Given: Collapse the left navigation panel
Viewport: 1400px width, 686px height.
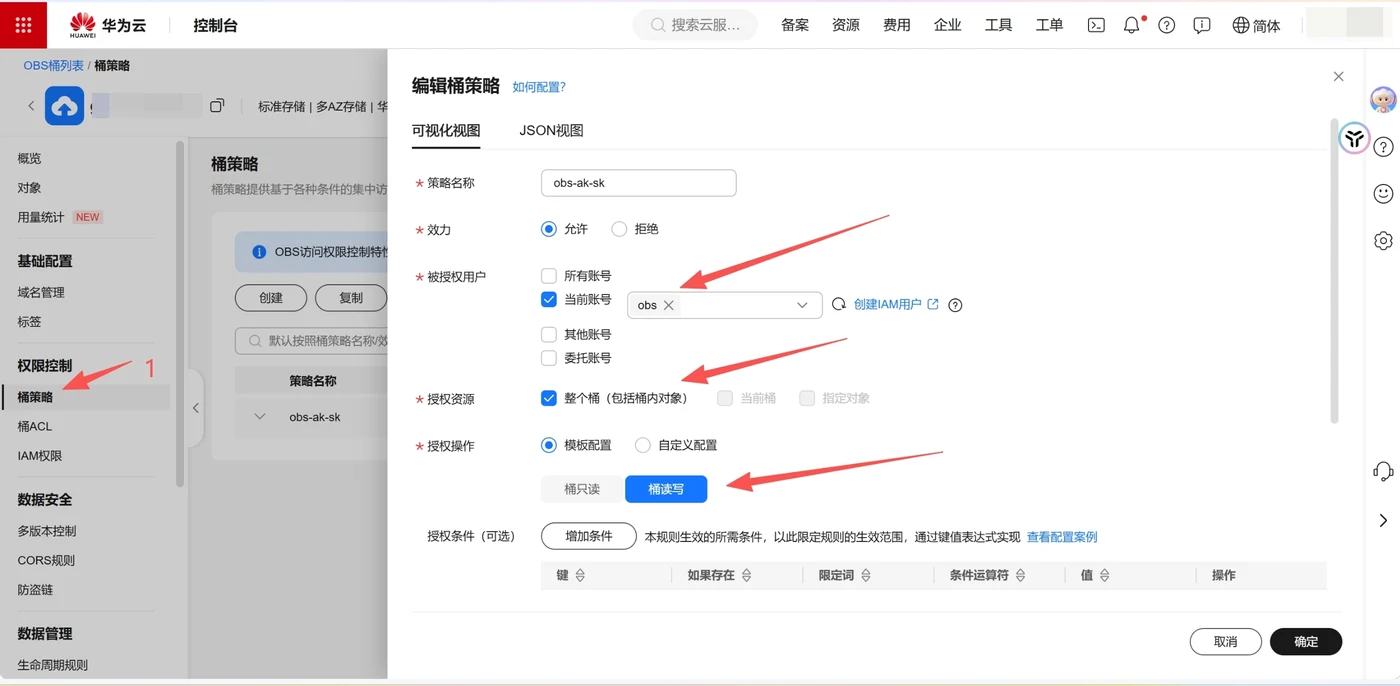Looking at the screenshot, I should [x=196, y=408].
